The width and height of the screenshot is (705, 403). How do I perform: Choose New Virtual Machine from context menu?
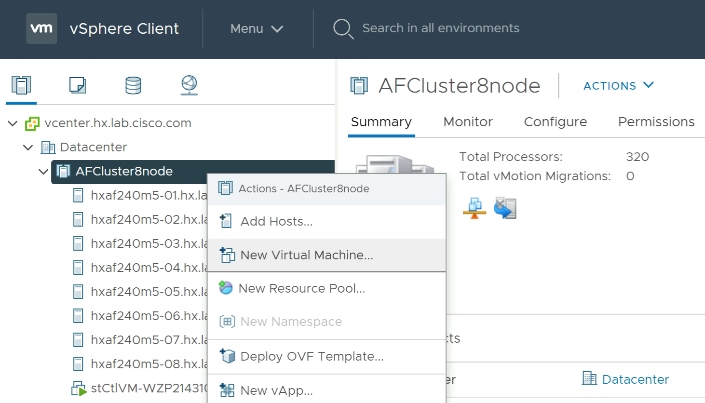pos(327,255)
